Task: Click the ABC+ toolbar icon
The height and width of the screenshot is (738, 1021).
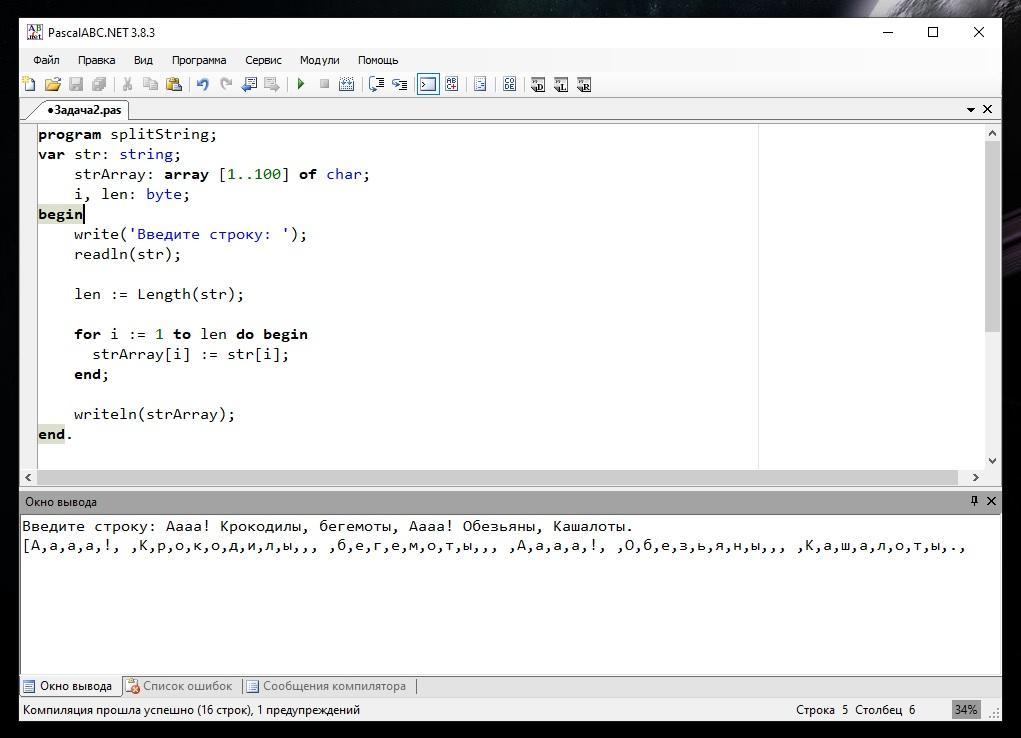Action: pyautogui.click(x=452, y=85)
